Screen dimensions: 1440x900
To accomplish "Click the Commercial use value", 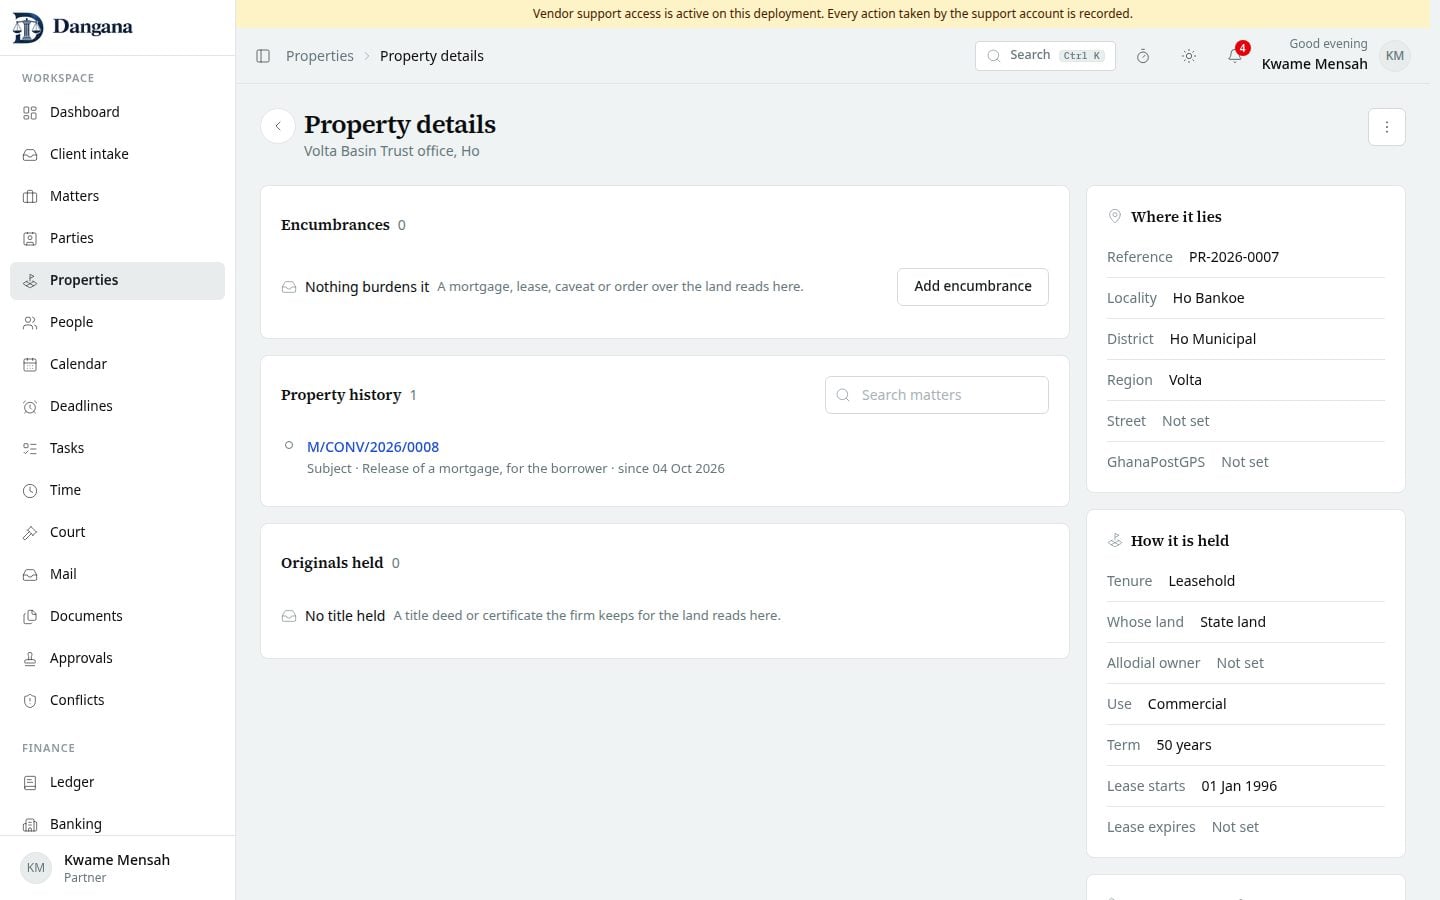I will [x=1187, y=704].
